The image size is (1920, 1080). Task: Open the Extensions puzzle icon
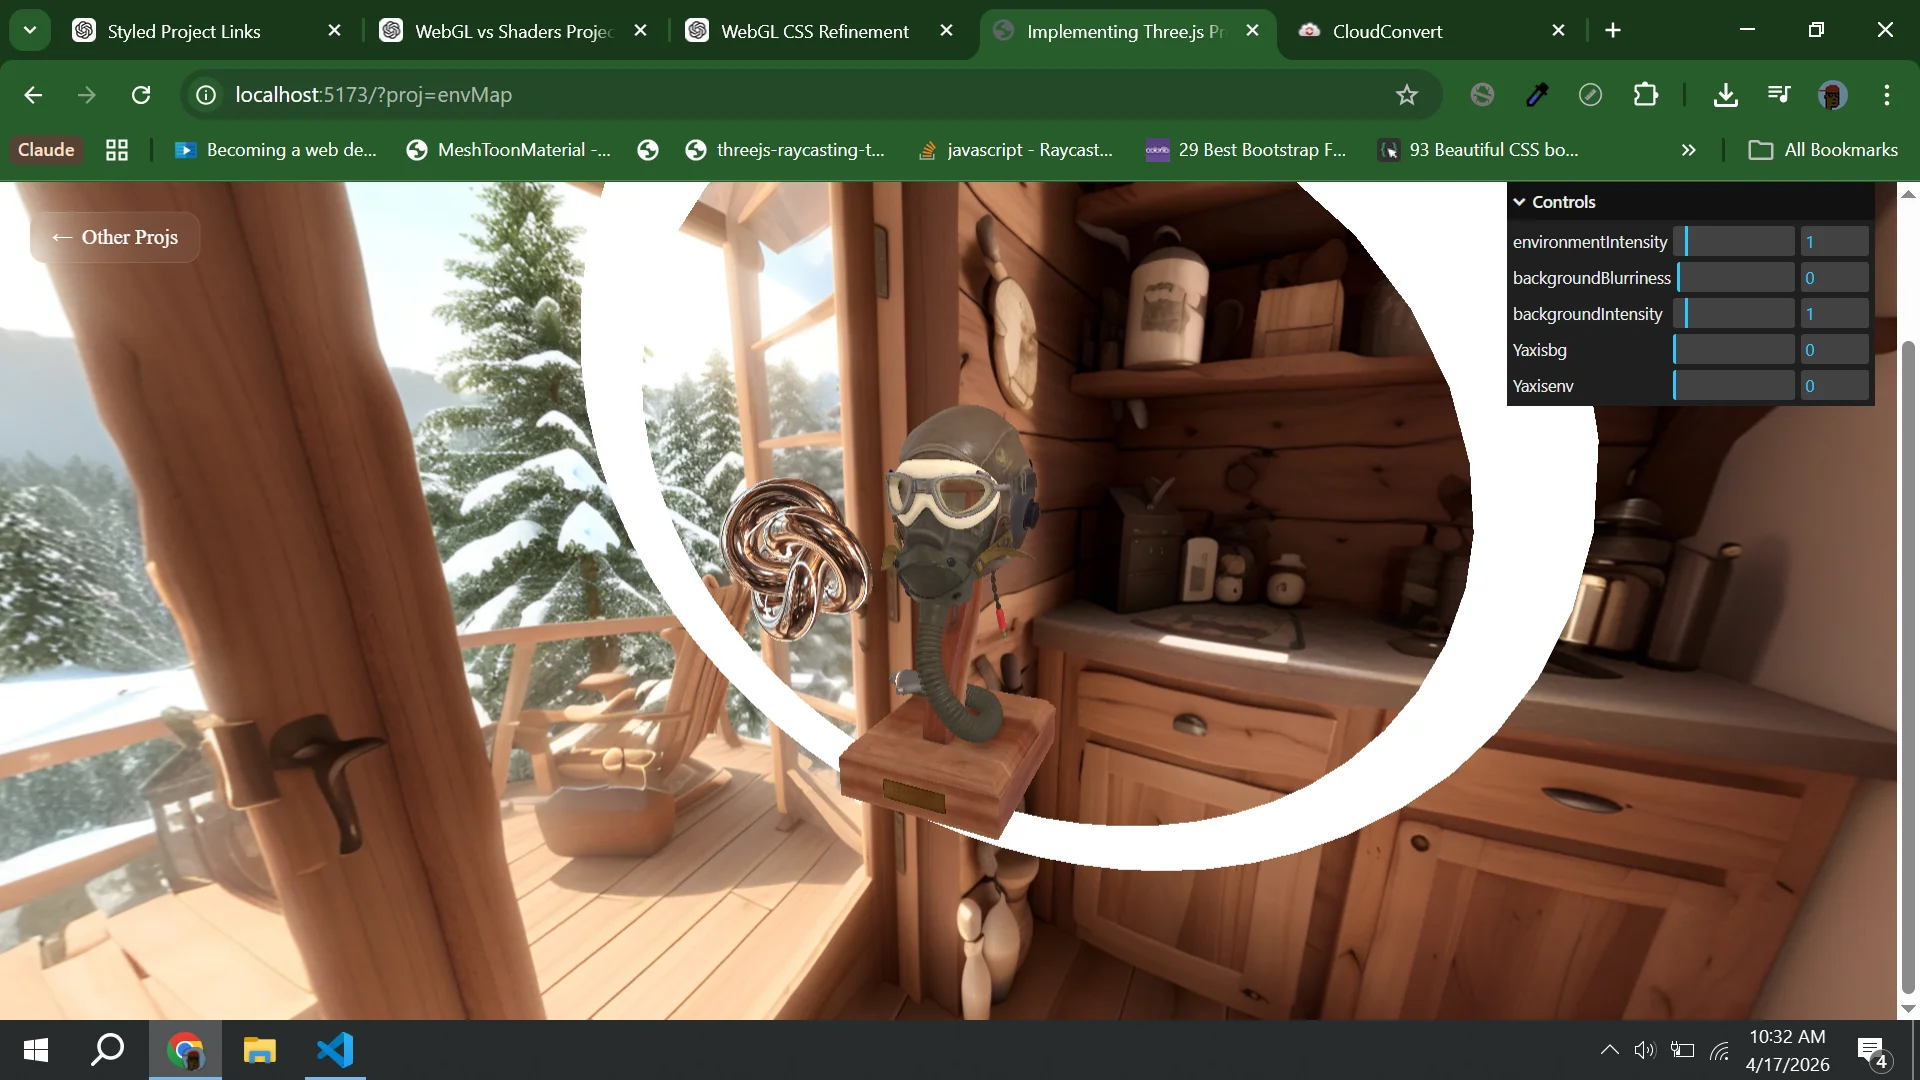[x=1645, y=95]
